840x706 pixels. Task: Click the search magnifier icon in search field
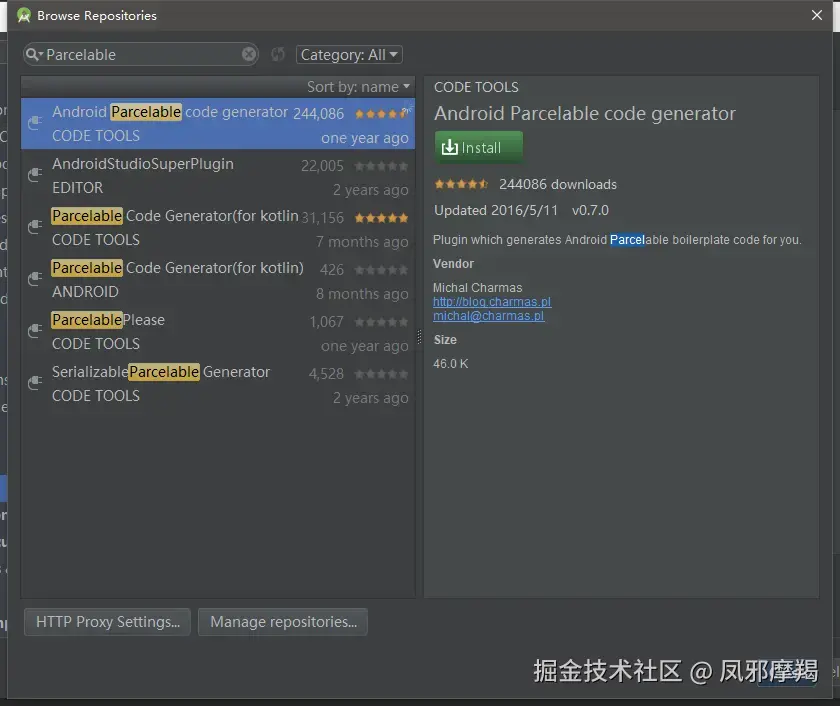(33, 55)
